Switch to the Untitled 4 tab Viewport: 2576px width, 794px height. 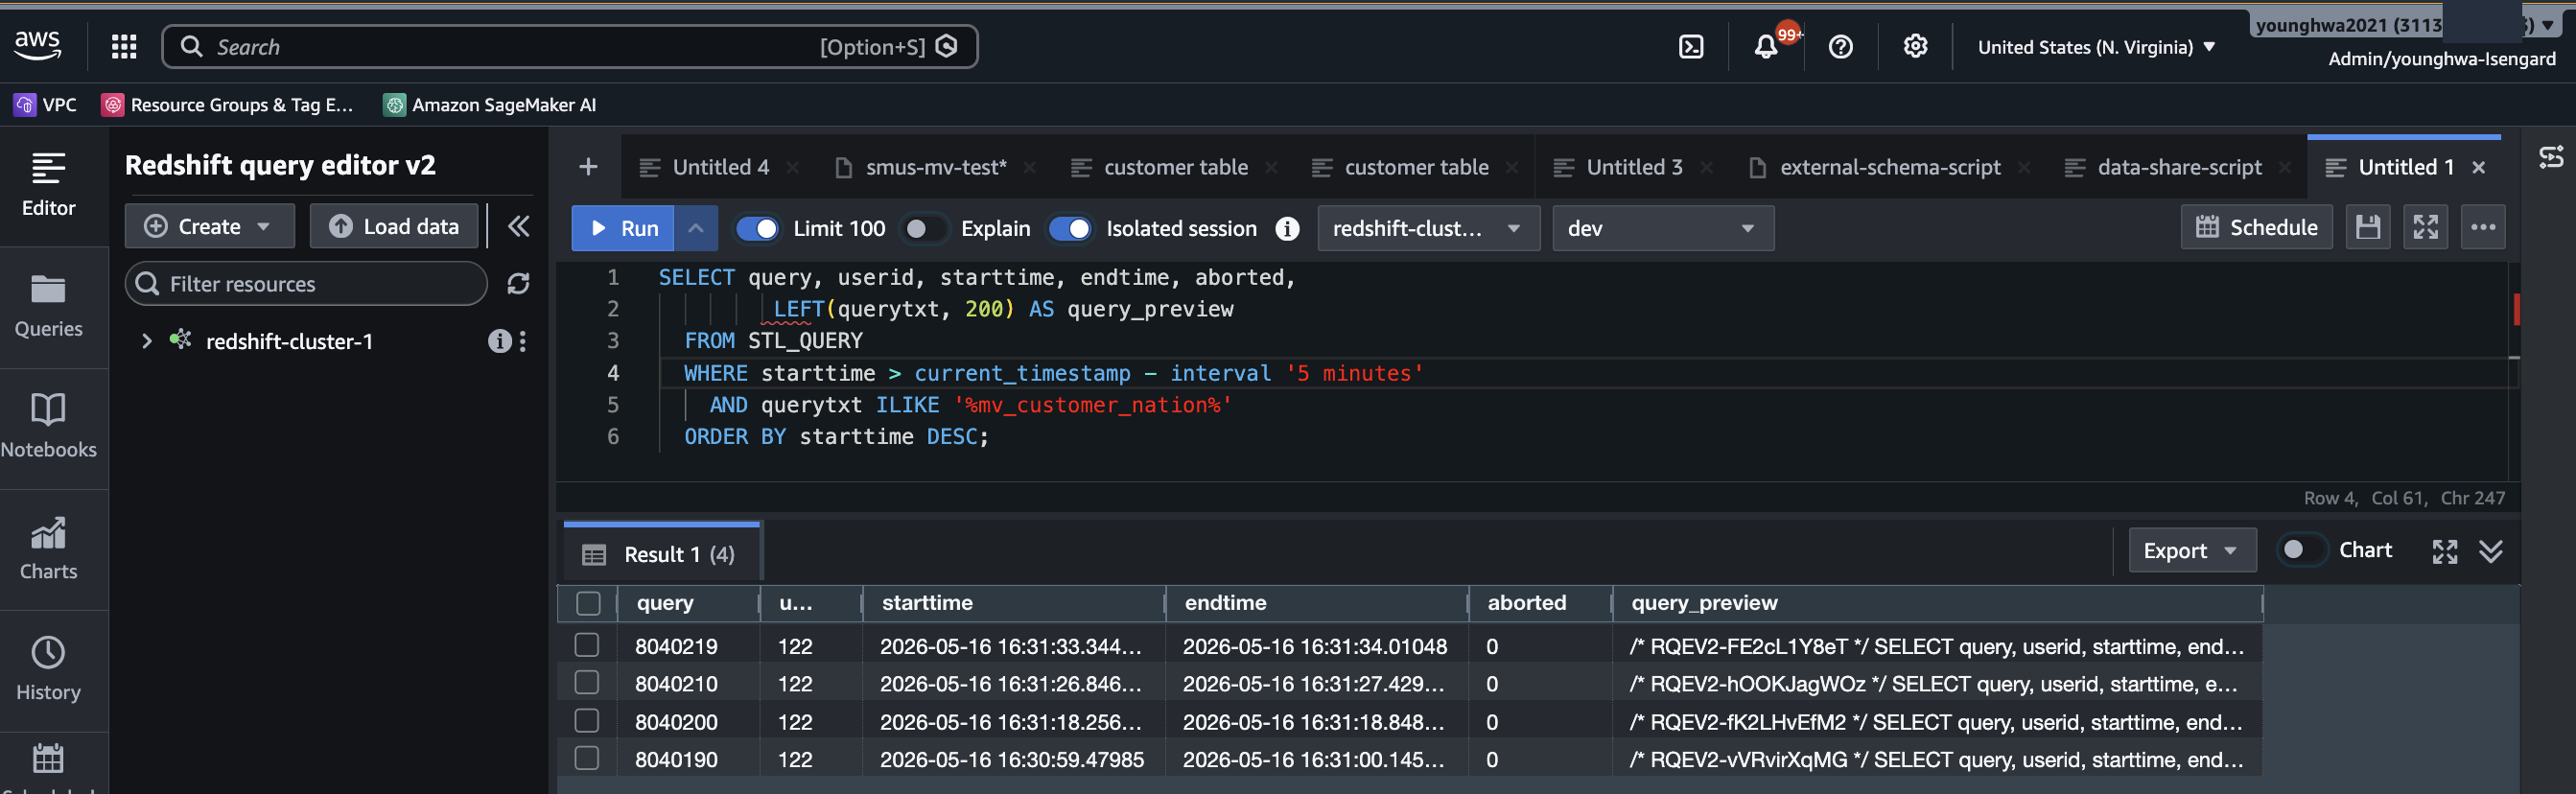[x=720, y=168]
